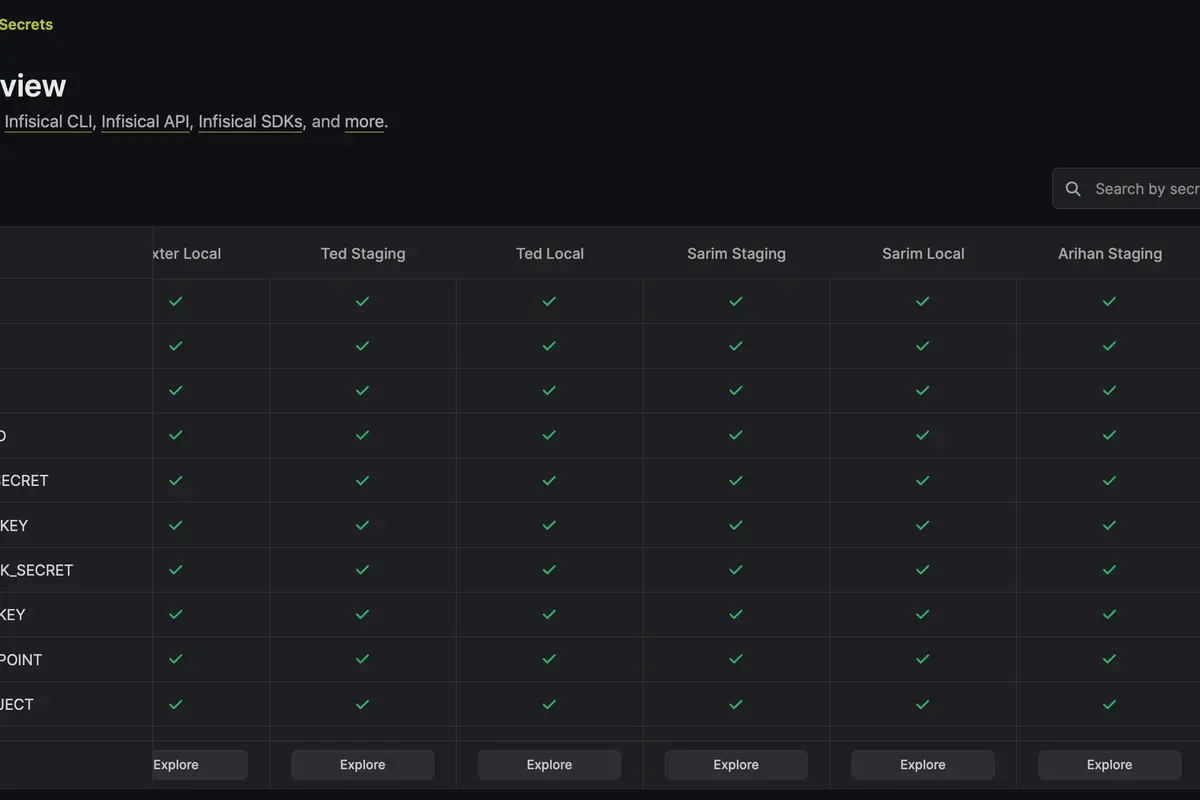Click Sarim Staging checkmark in K_SECRET row
Screen dimensions: 1200x800
736,570
